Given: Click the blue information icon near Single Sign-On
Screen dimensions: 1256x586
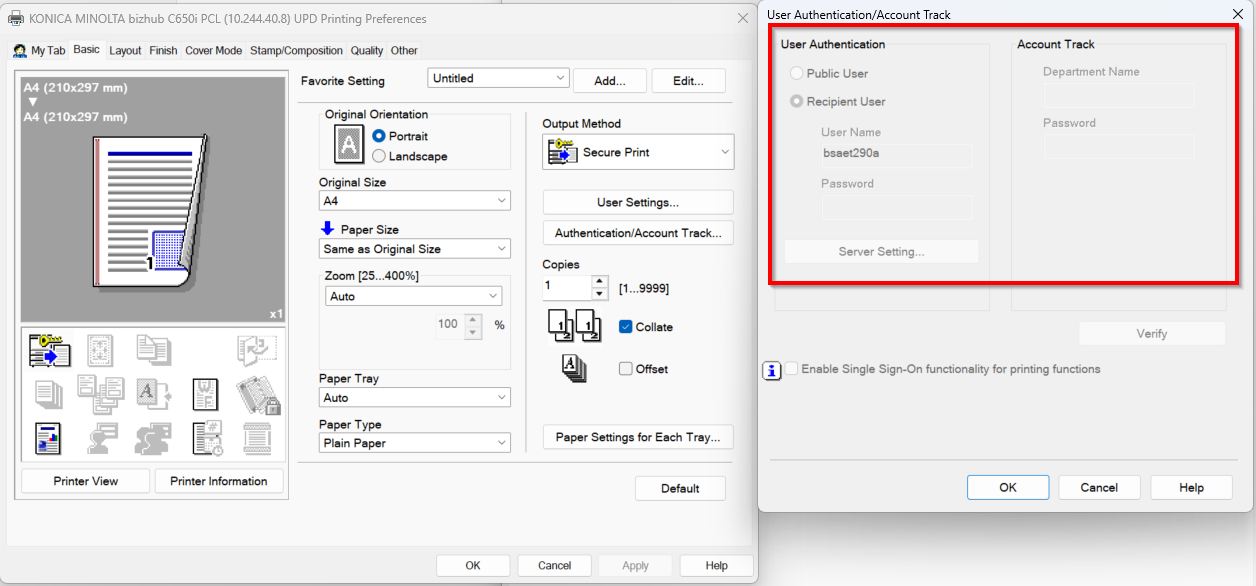Looking at the screenshot, I should 771,370.
